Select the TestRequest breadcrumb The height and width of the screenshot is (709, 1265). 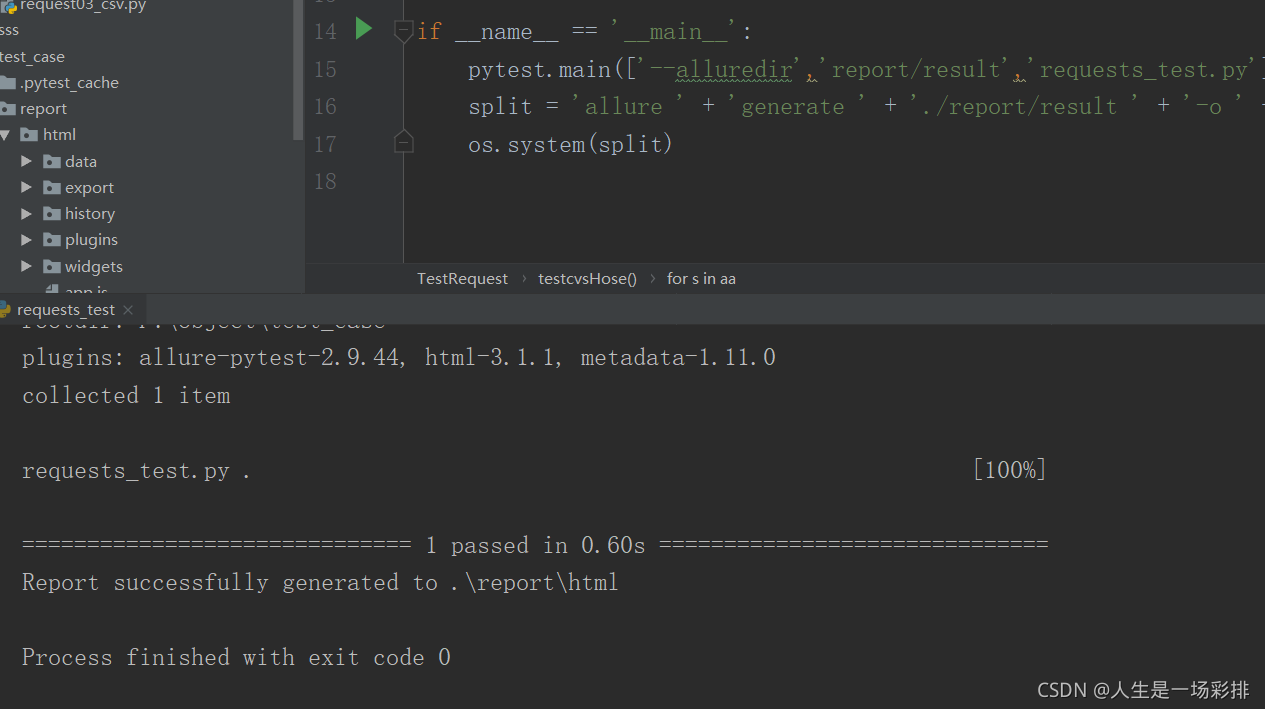pos(462,279)
